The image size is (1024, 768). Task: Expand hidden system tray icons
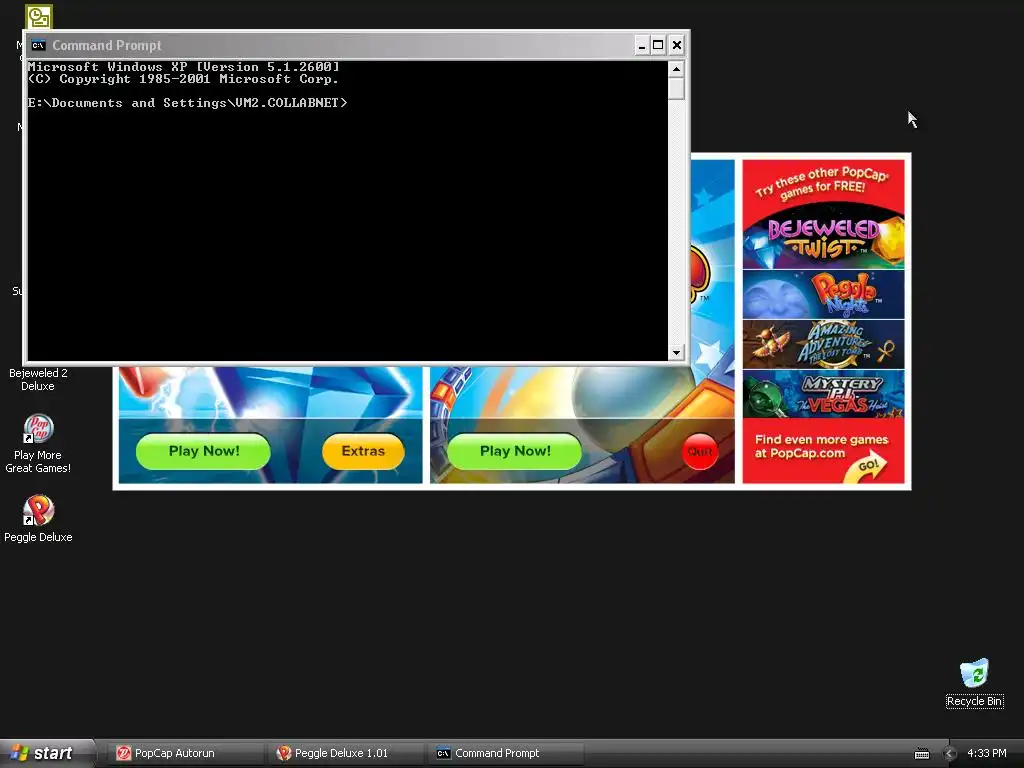coord(950,754)
